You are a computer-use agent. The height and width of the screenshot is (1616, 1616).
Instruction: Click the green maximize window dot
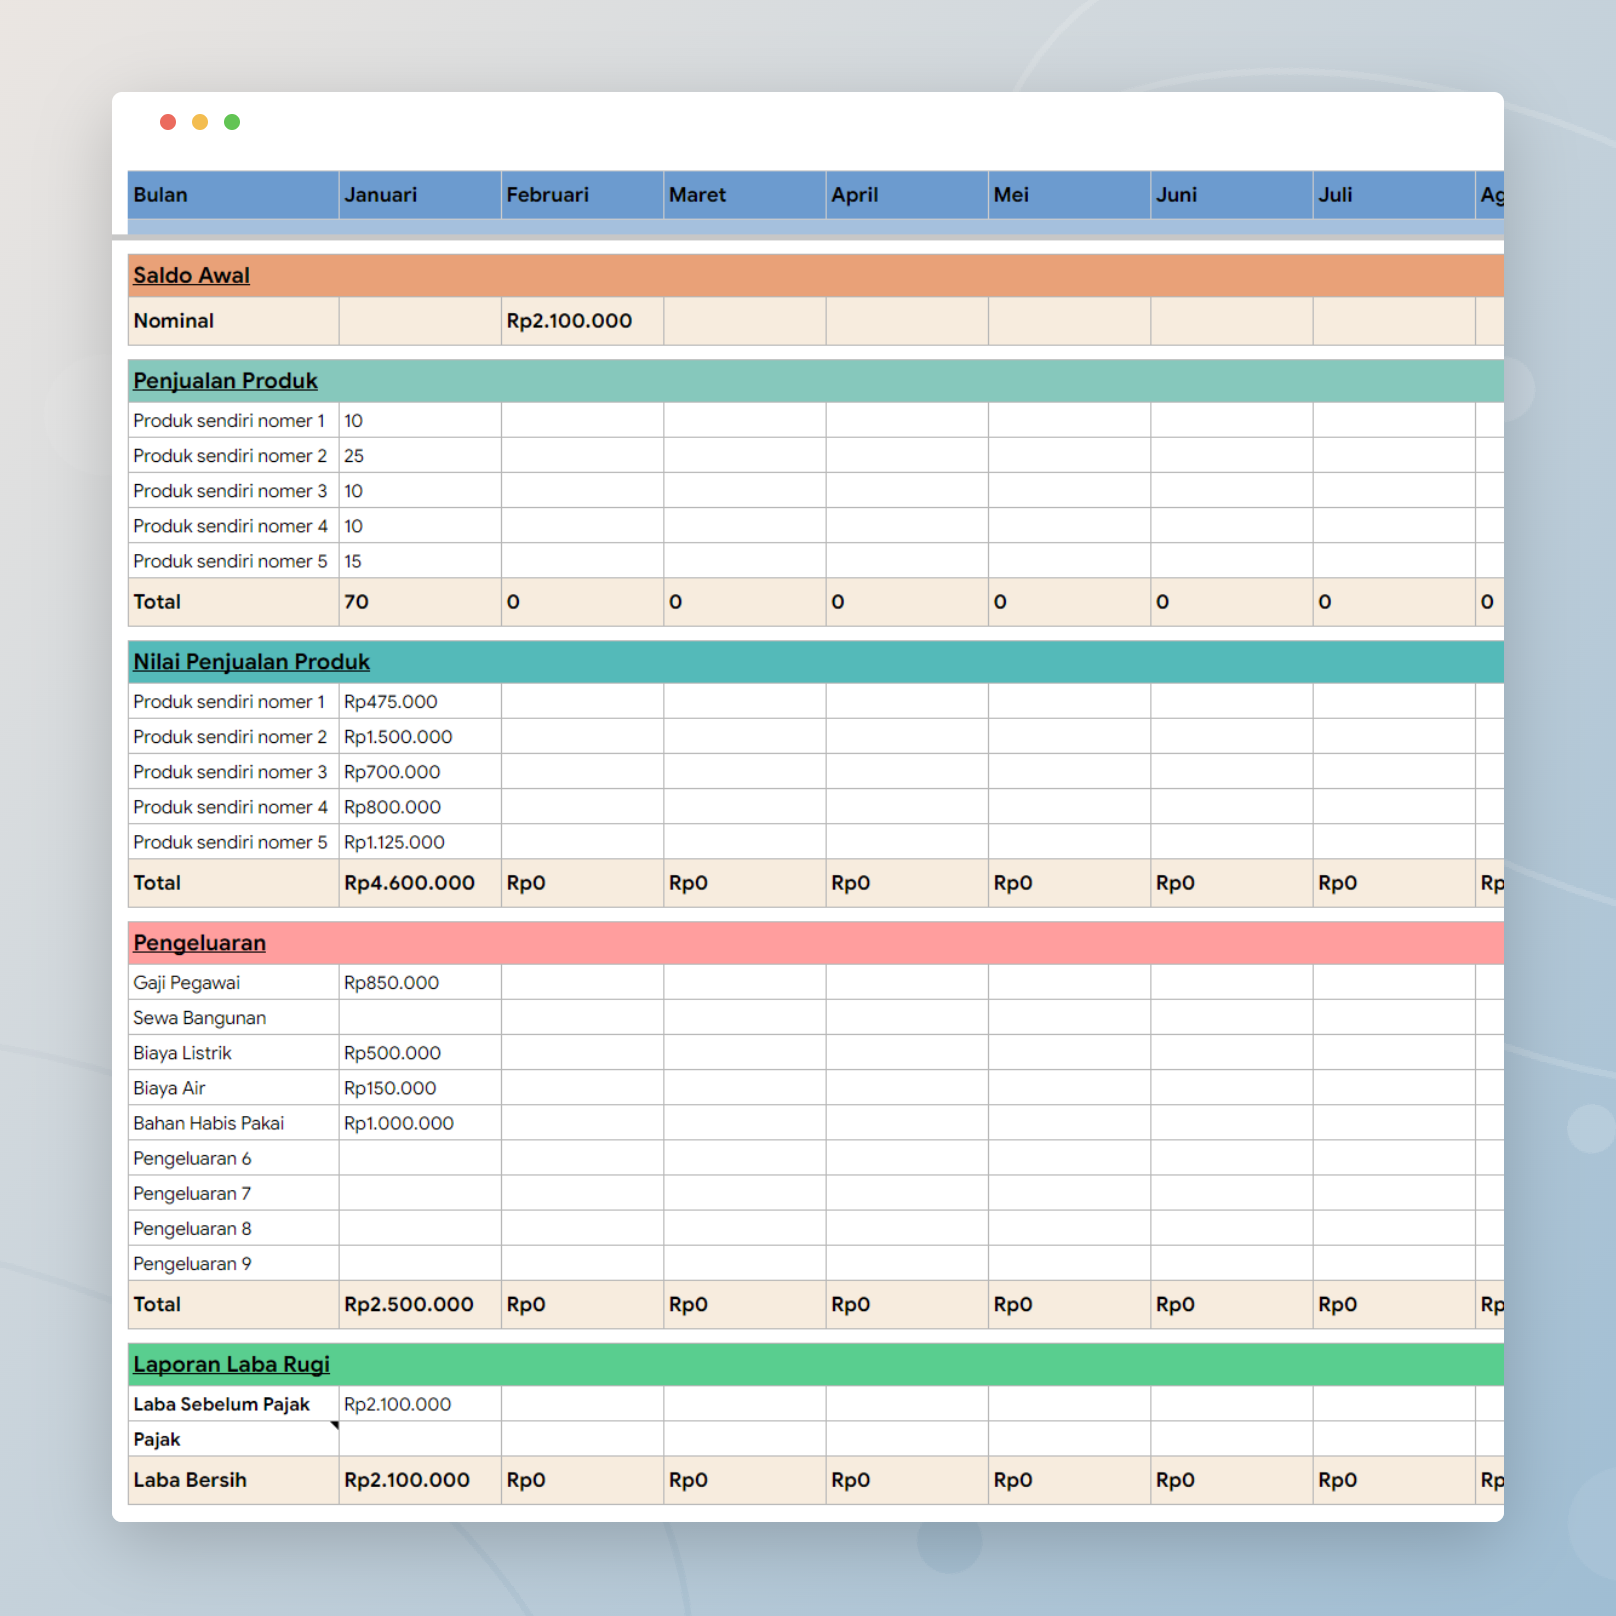pyautogui.click(x=232, y=122)
